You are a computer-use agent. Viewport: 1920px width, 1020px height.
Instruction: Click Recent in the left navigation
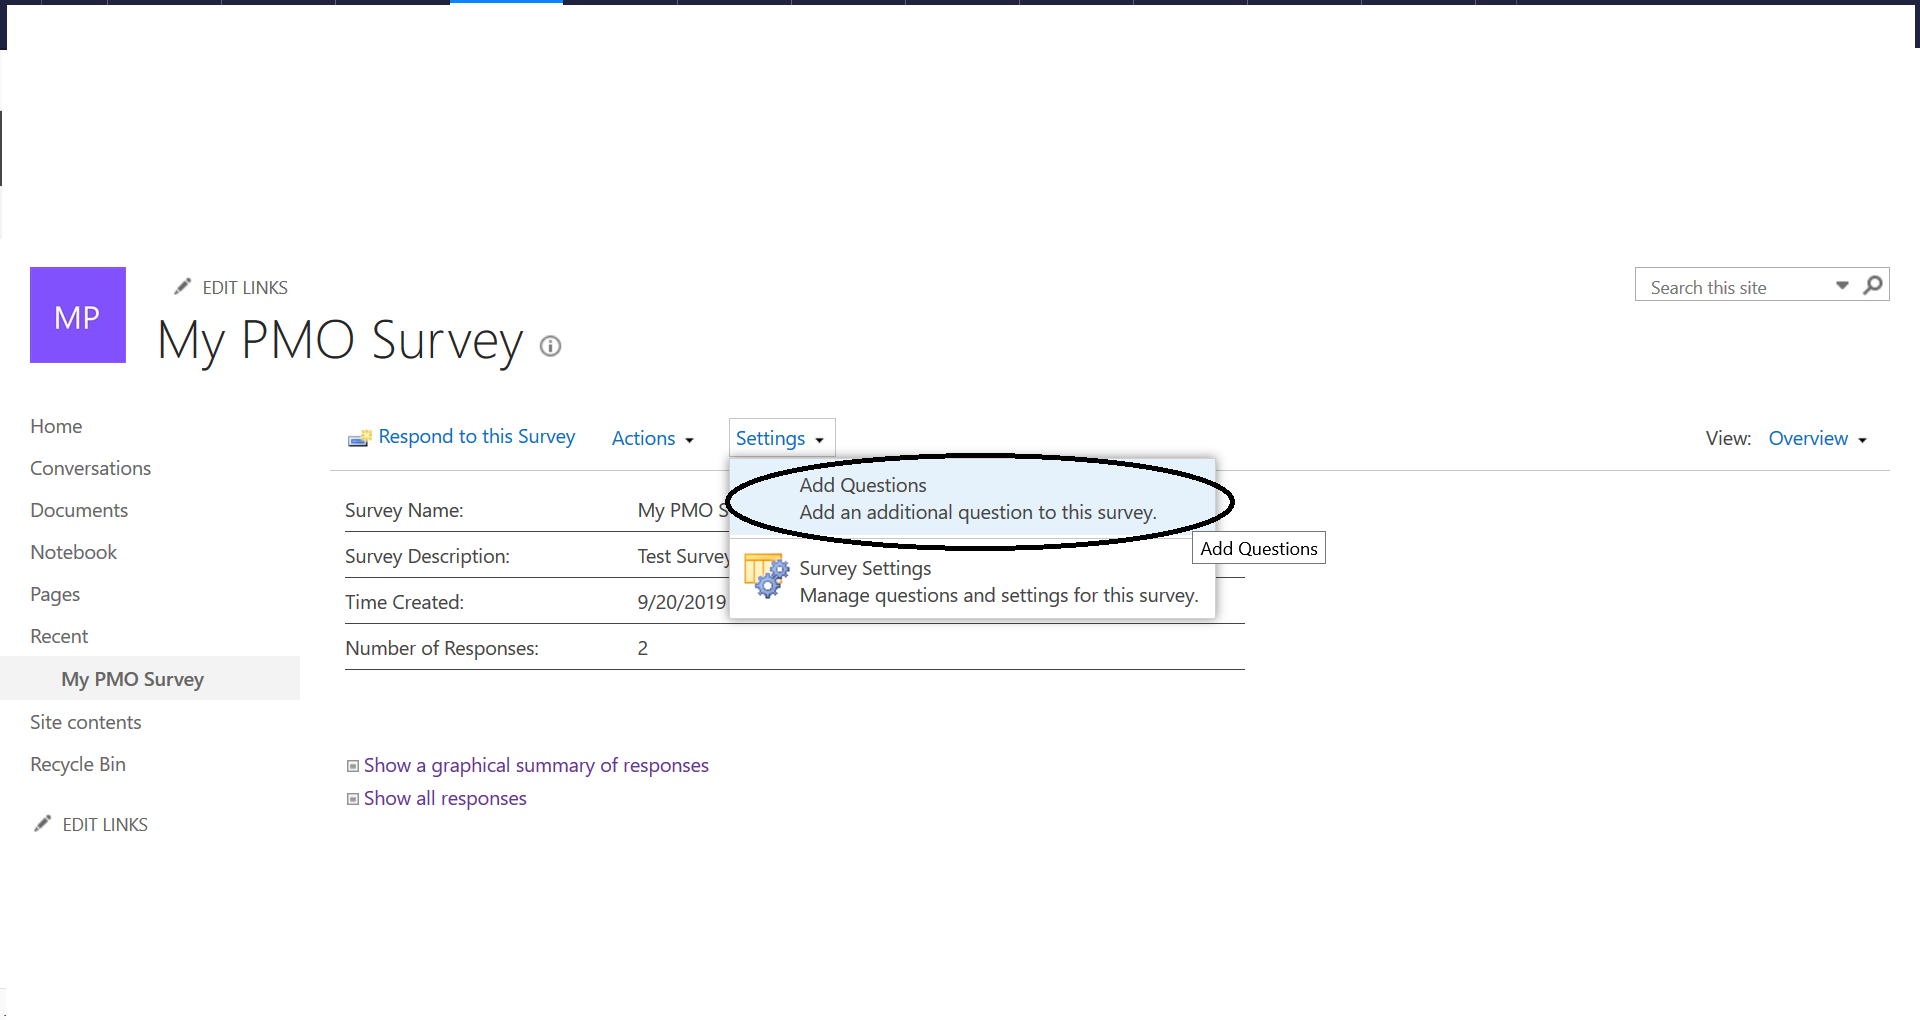(x=59, y=636)
